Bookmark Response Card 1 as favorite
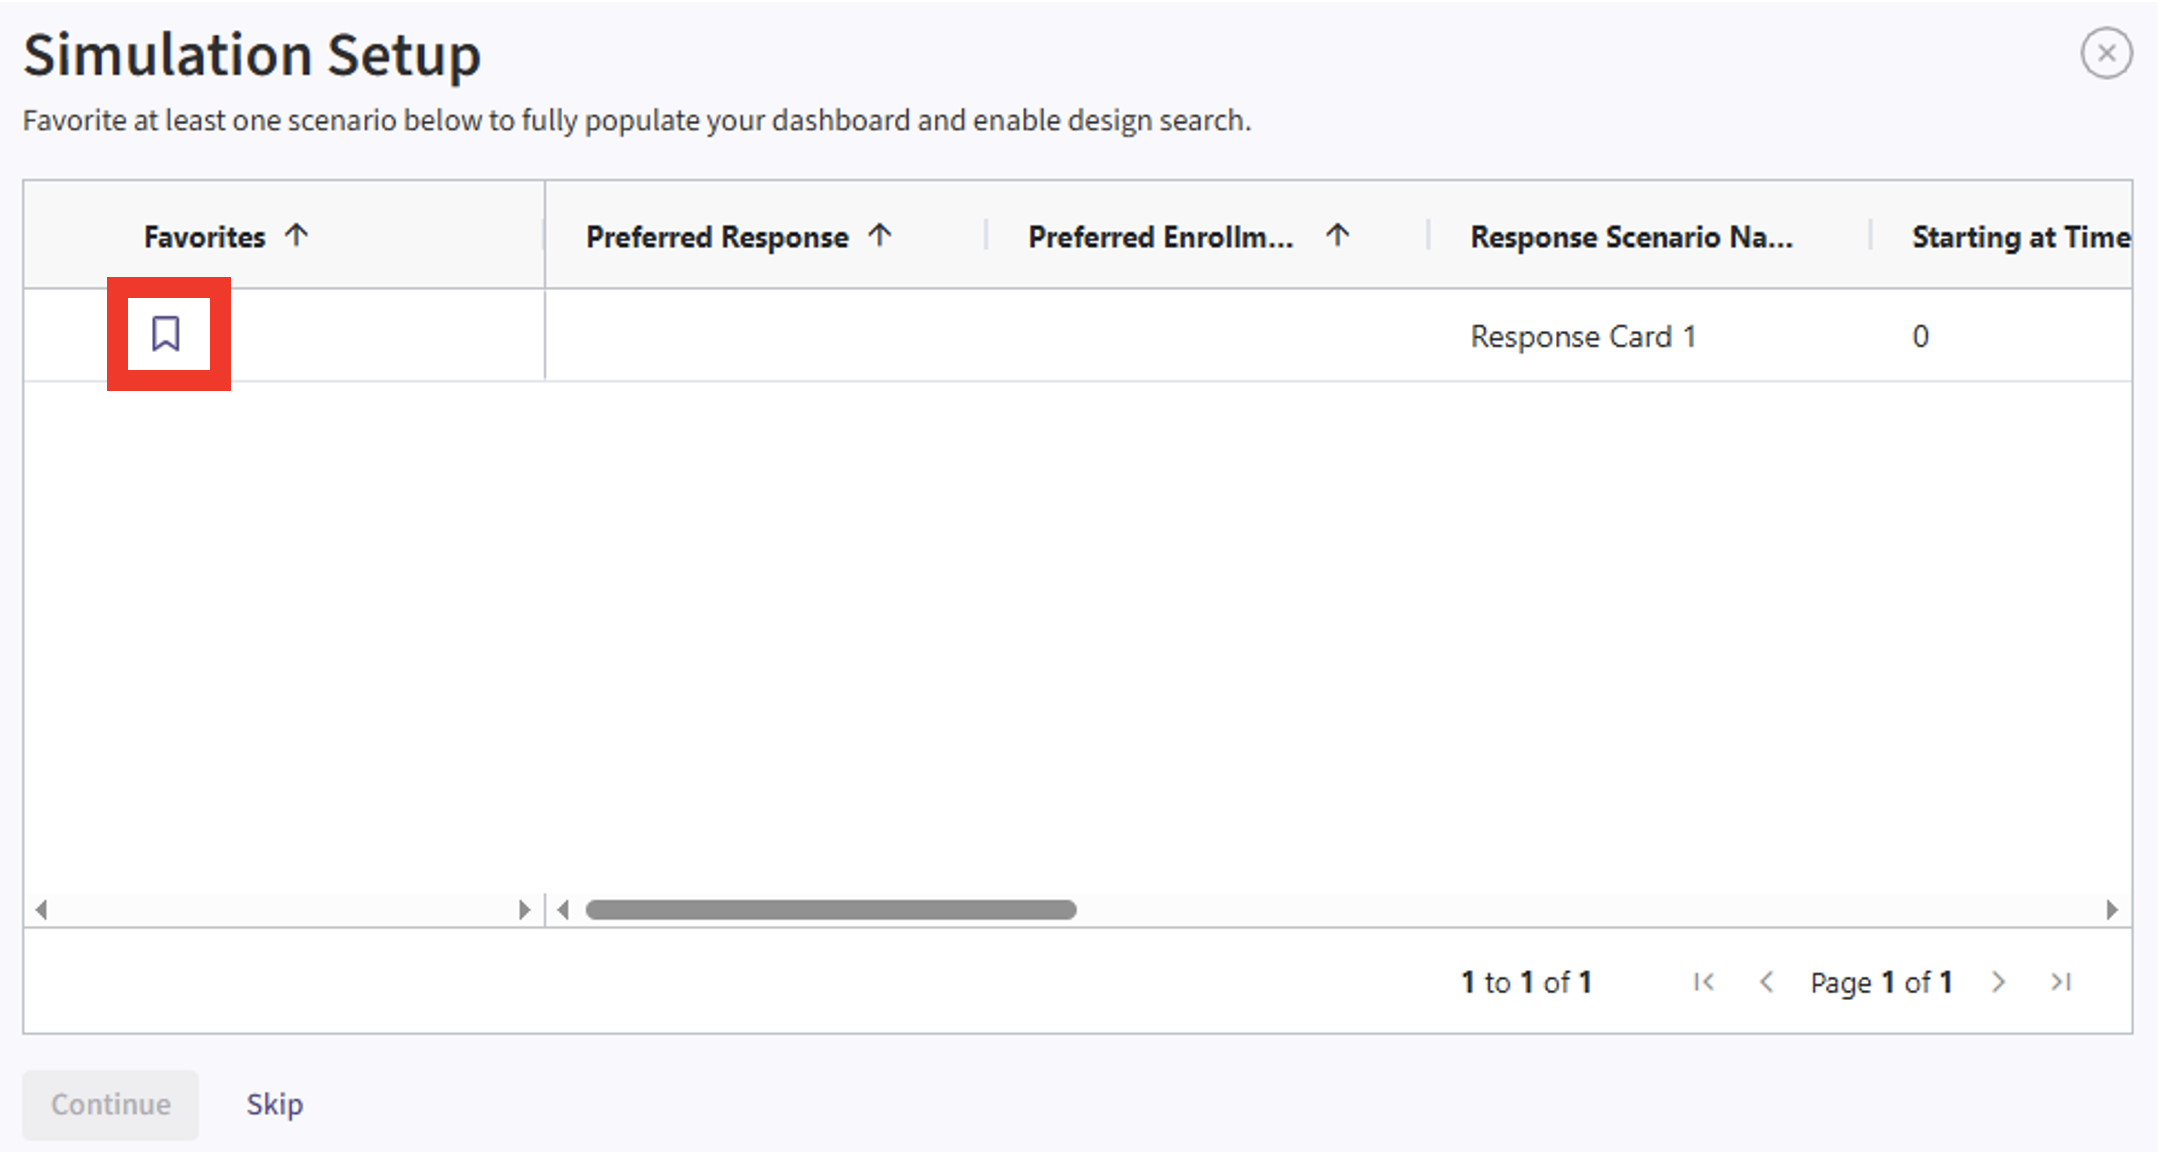This screenshot has height=1152, width=2160. click(x=166, y=334)
